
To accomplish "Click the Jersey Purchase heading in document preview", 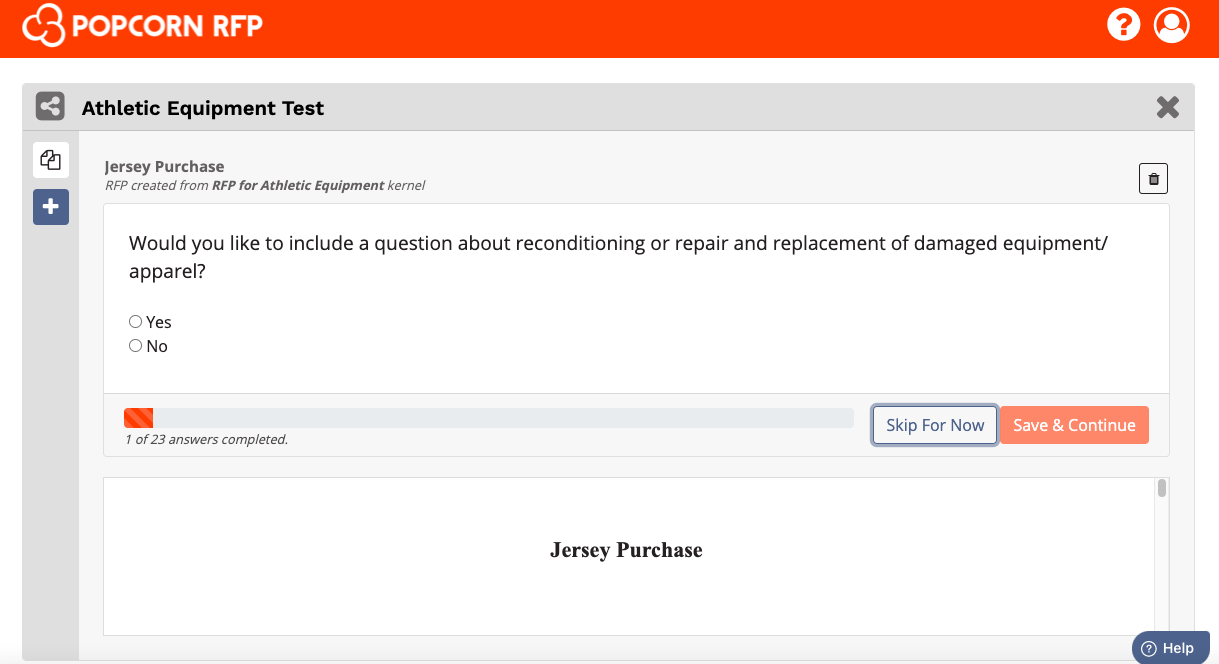I will [x=626, y=550].
